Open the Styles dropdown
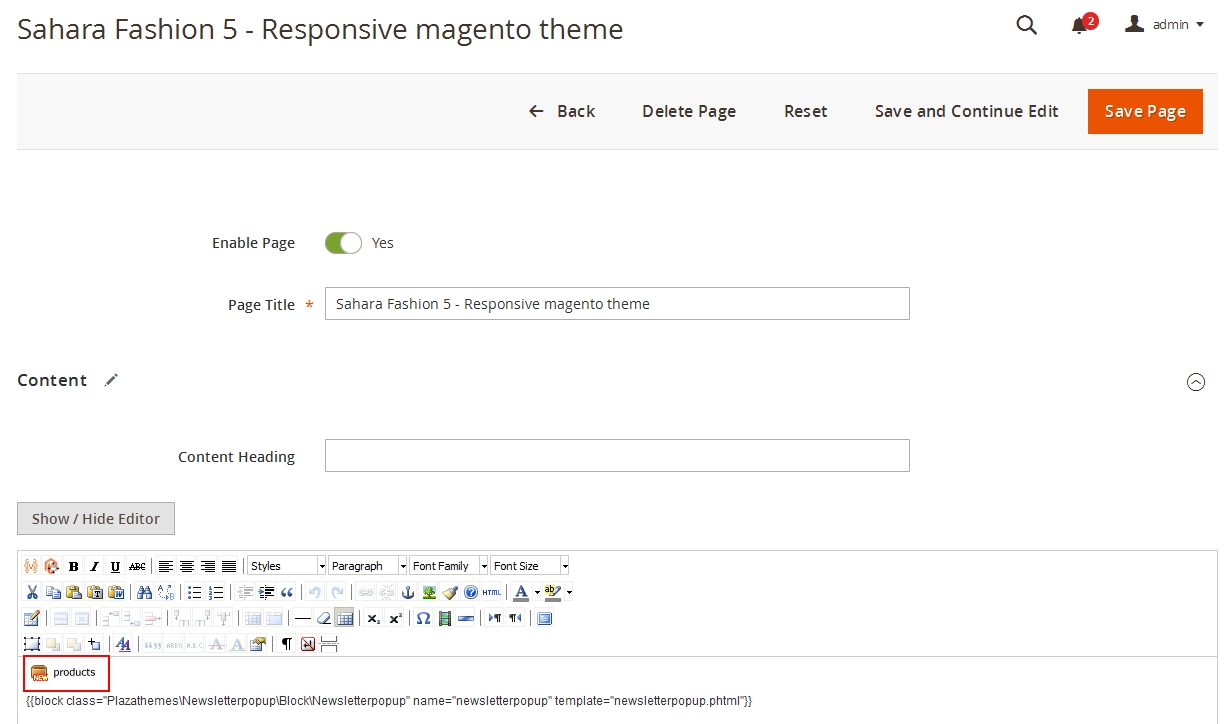Viewport: 1232px width, 724px height. pyautogui.click(x=287, y=566)
